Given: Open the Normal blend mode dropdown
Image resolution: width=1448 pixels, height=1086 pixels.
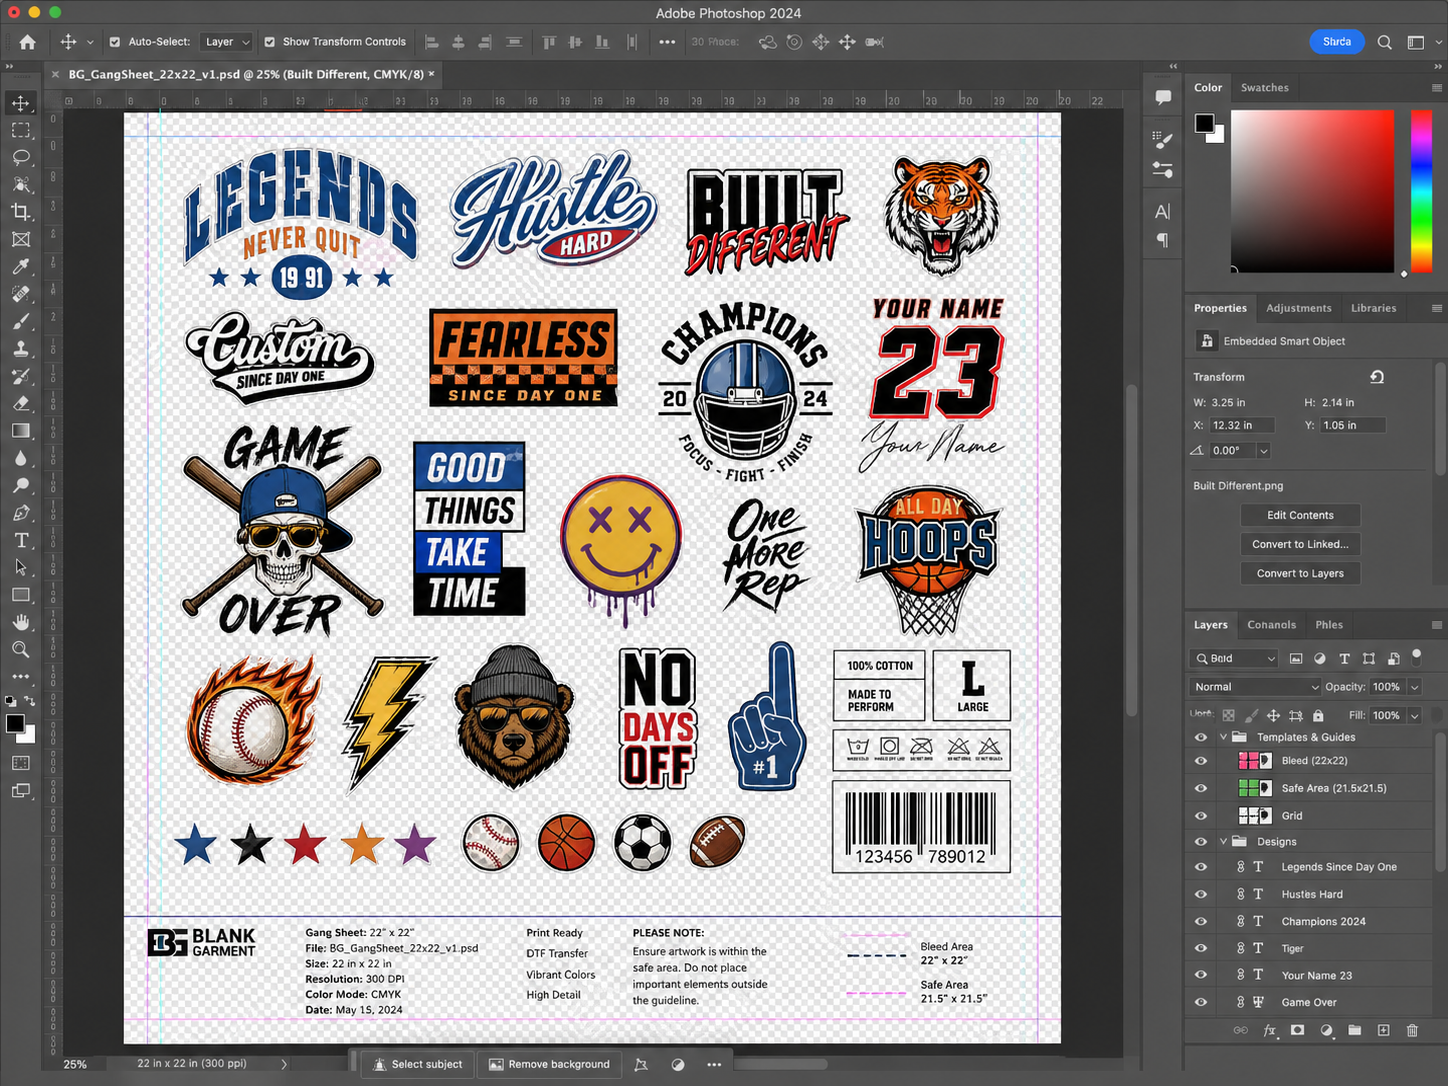Looking at the screenshot, I should click(x=1255, y=687).
